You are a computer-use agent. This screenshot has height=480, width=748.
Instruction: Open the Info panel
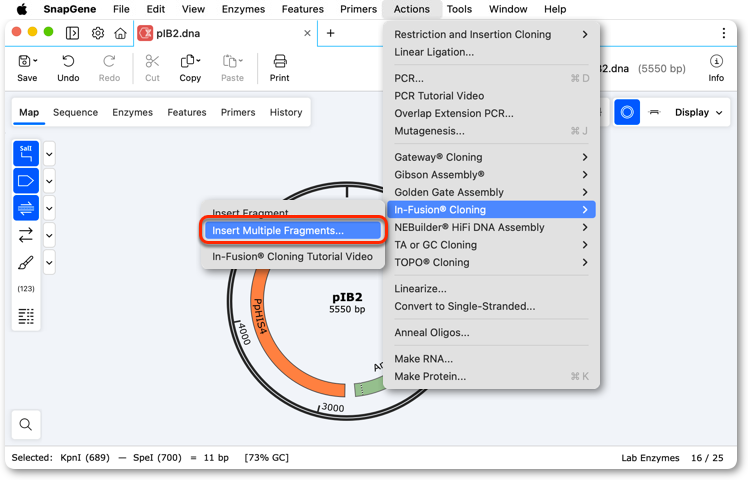(x=716, y=68)
